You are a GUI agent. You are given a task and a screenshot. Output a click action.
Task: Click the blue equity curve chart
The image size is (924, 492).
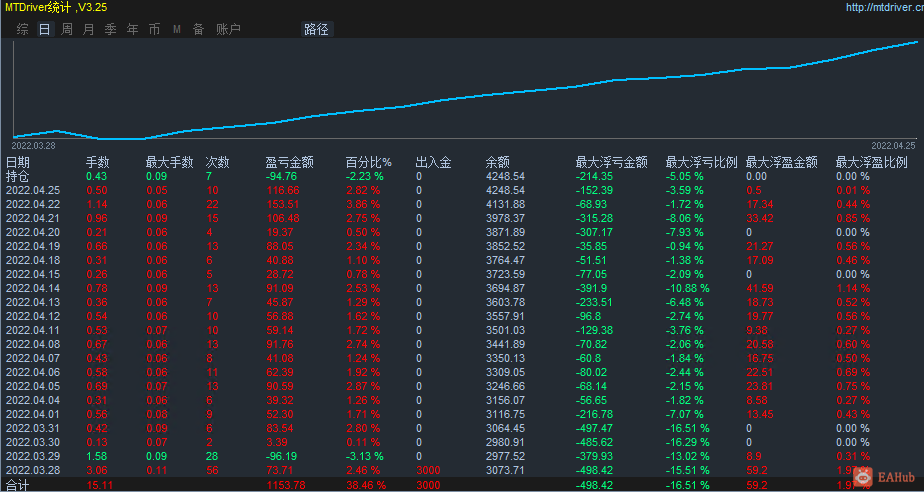point(466,90)
